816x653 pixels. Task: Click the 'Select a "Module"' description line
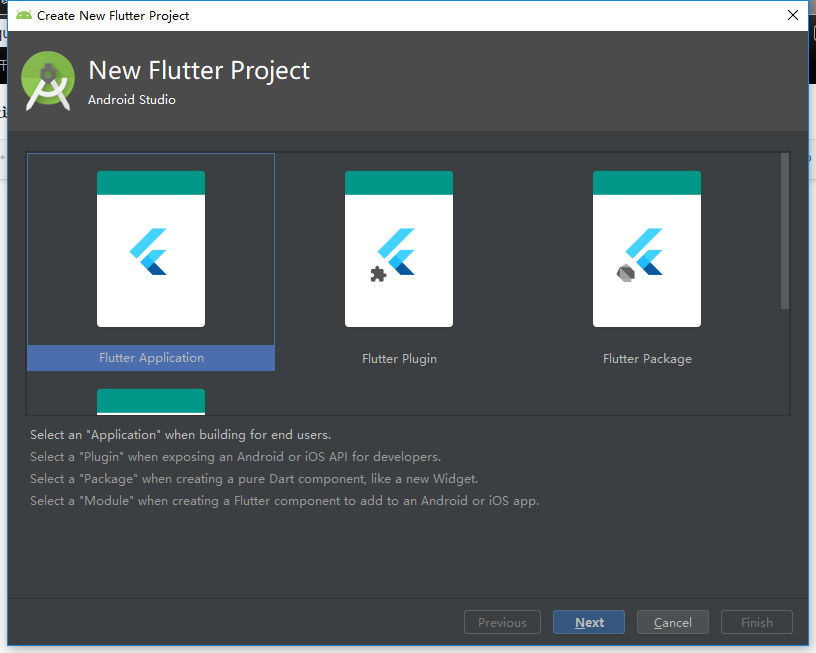click(284, 501)
